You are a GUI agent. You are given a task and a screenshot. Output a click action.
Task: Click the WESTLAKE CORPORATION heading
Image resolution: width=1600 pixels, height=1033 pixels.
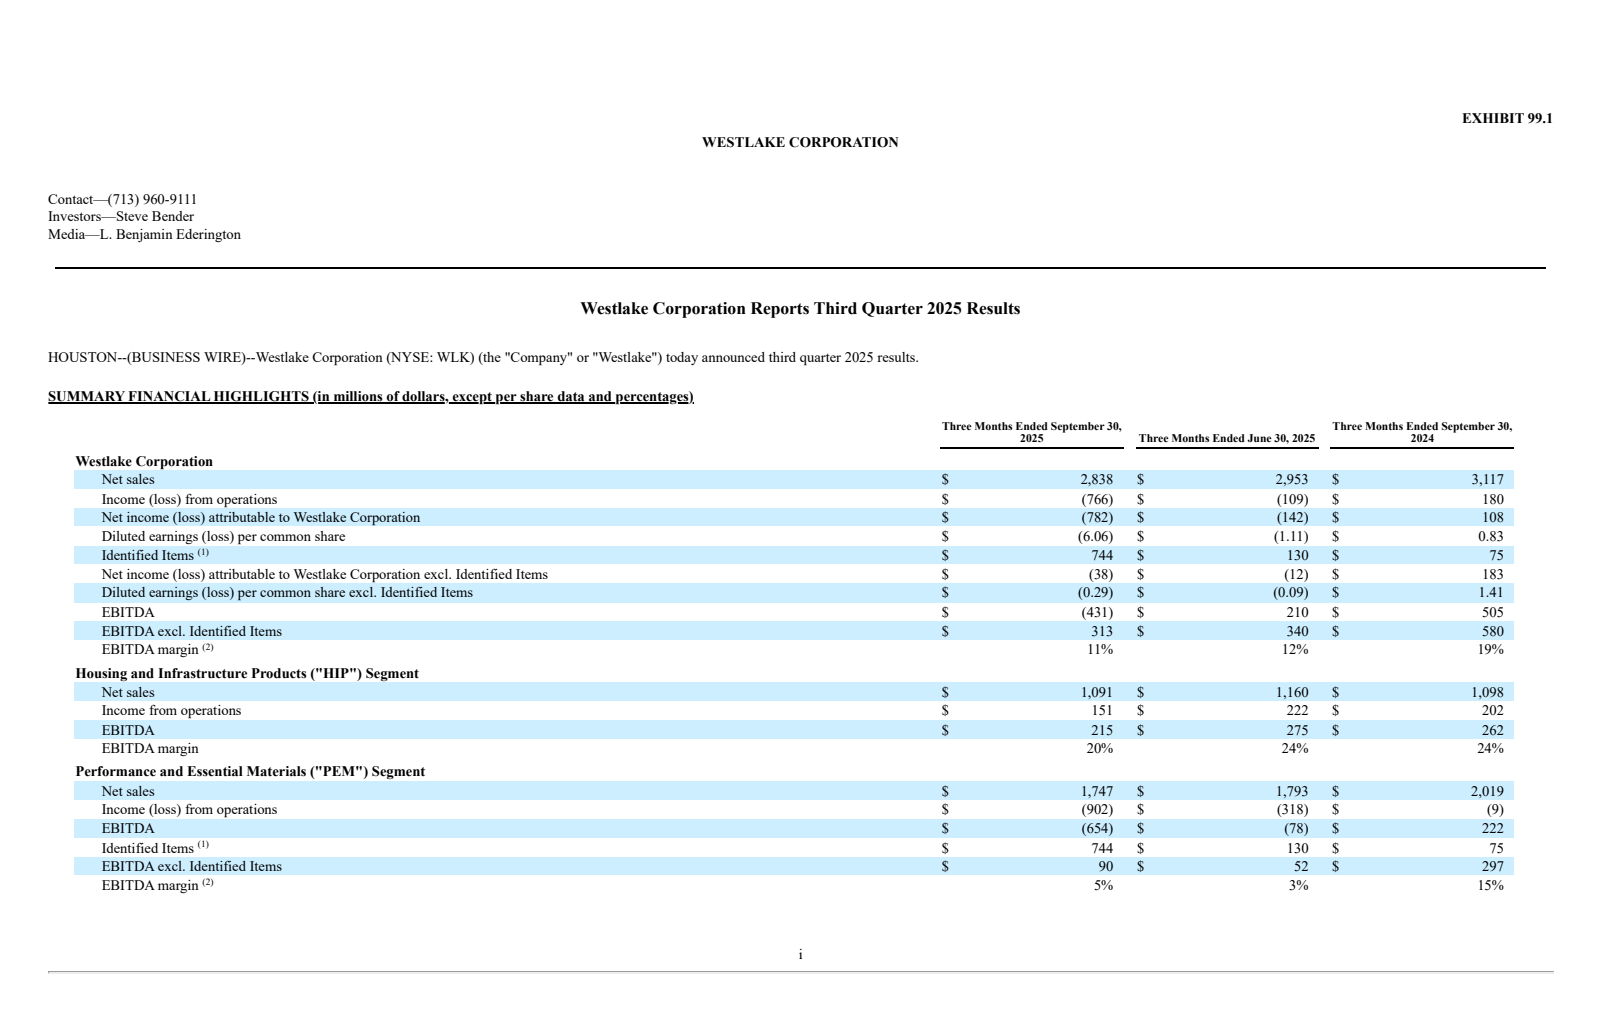[x=800, y=142]
